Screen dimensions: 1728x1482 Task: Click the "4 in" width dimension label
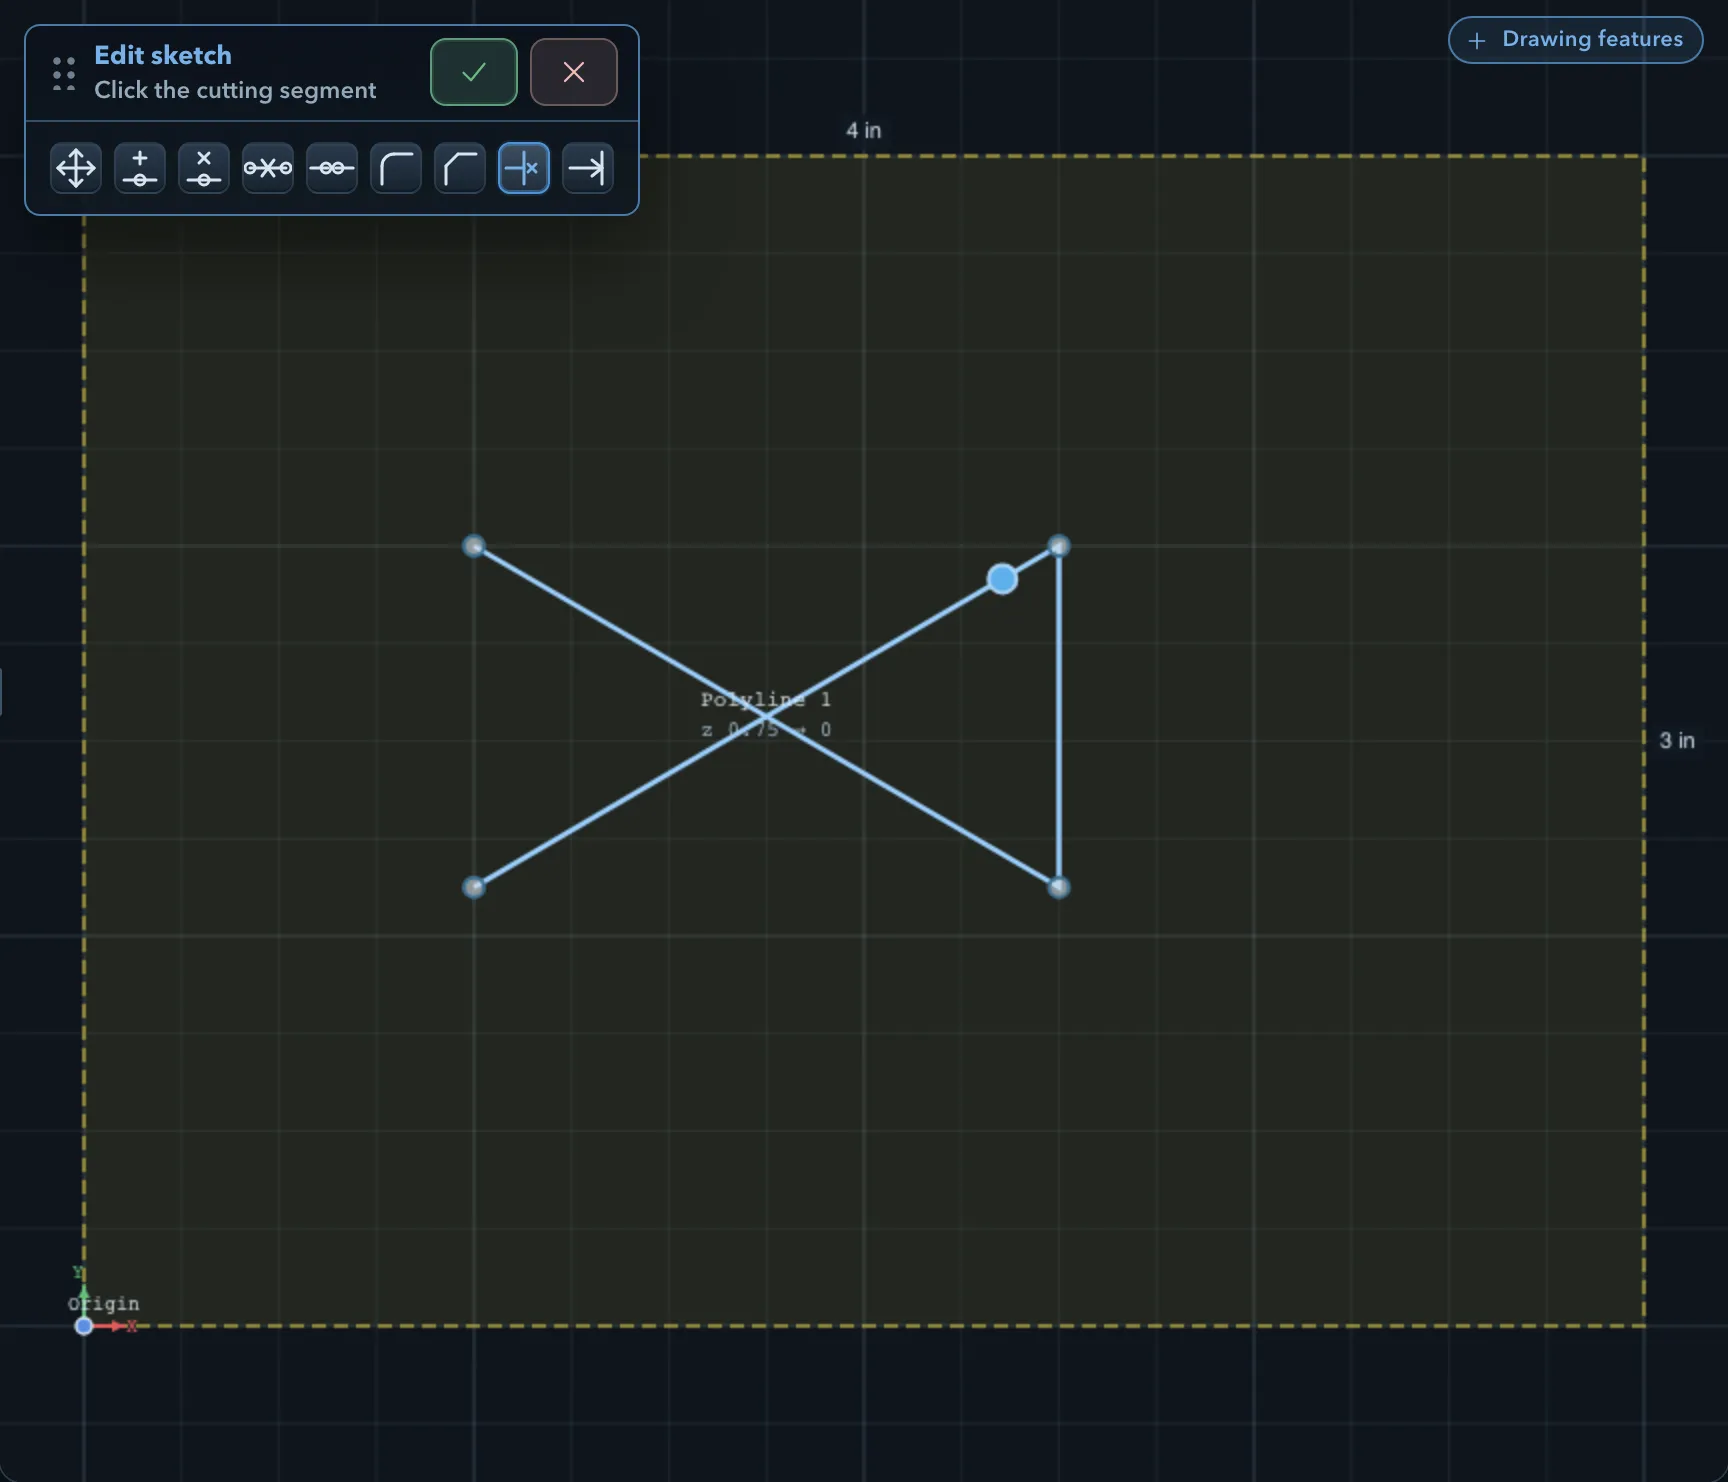click(x=864, y=130)
